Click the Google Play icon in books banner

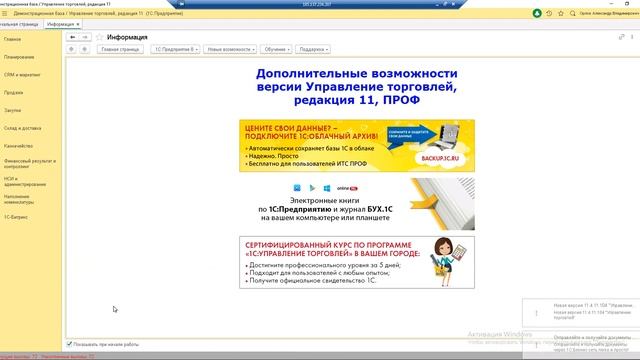[312, 188]
